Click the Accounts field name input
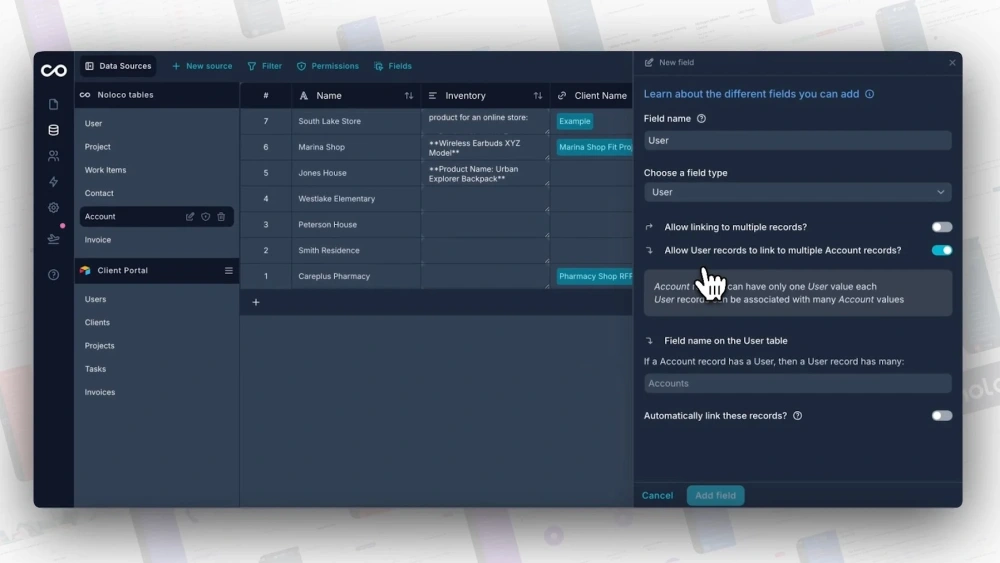Screen dimensions: 1000x563 [x=797, y=383]
